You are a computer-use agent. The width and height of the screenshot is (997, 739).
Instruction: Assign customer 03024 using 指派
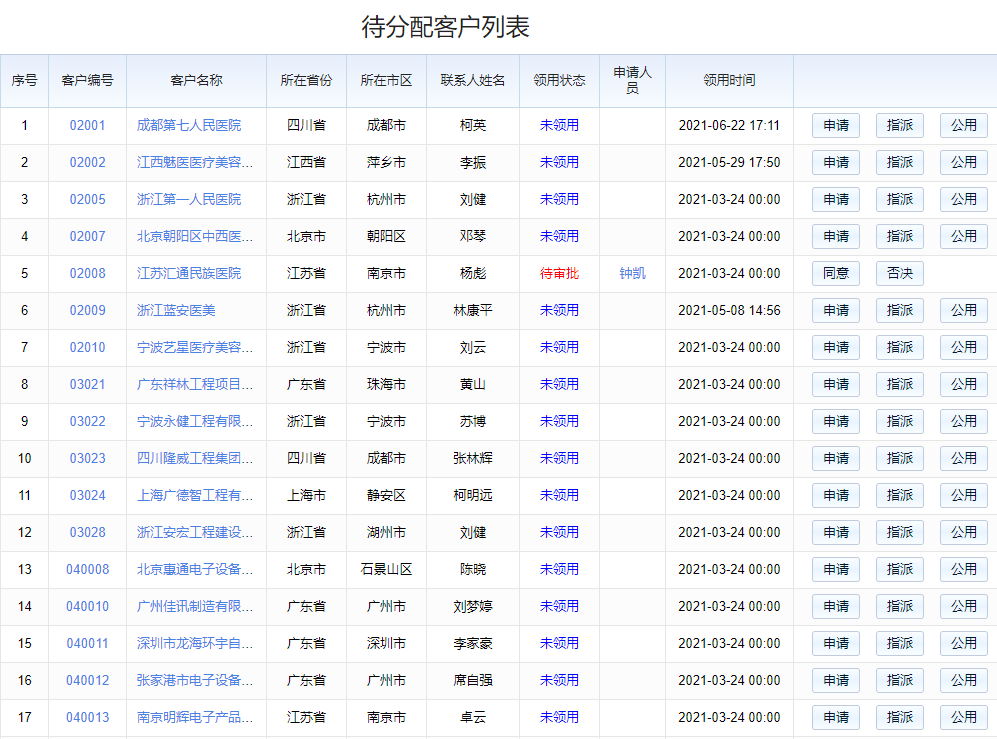point(899,496)
